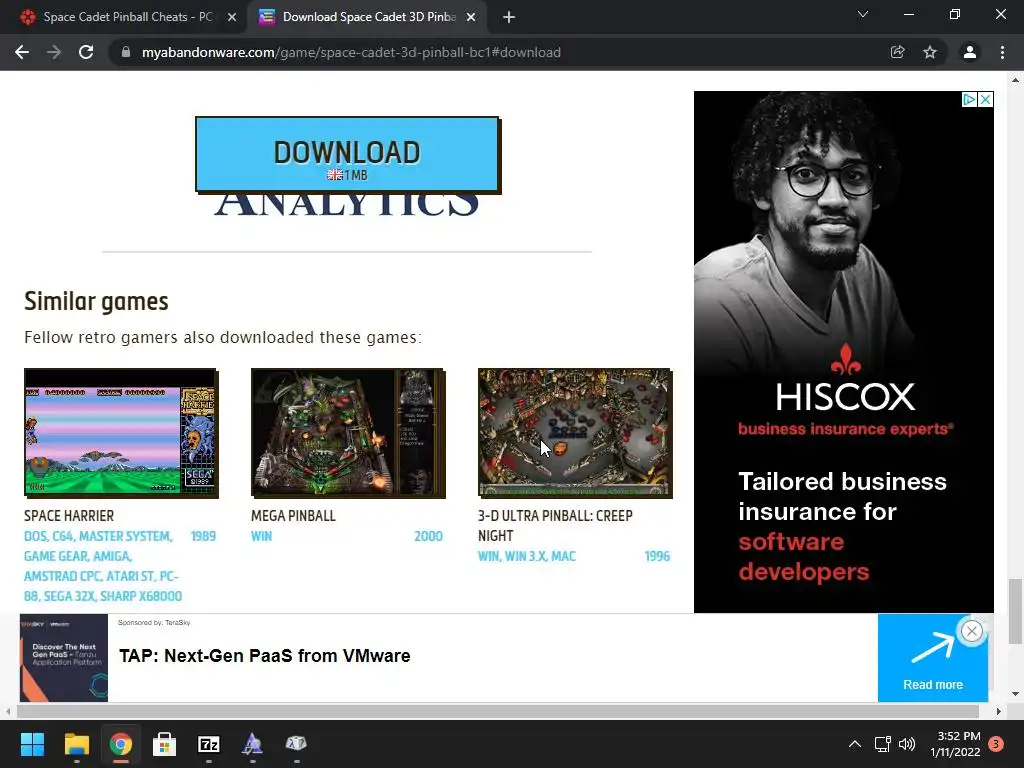Click the network status tray icon
Viewport: 1024px width, 768px height.
click(882, 744)
